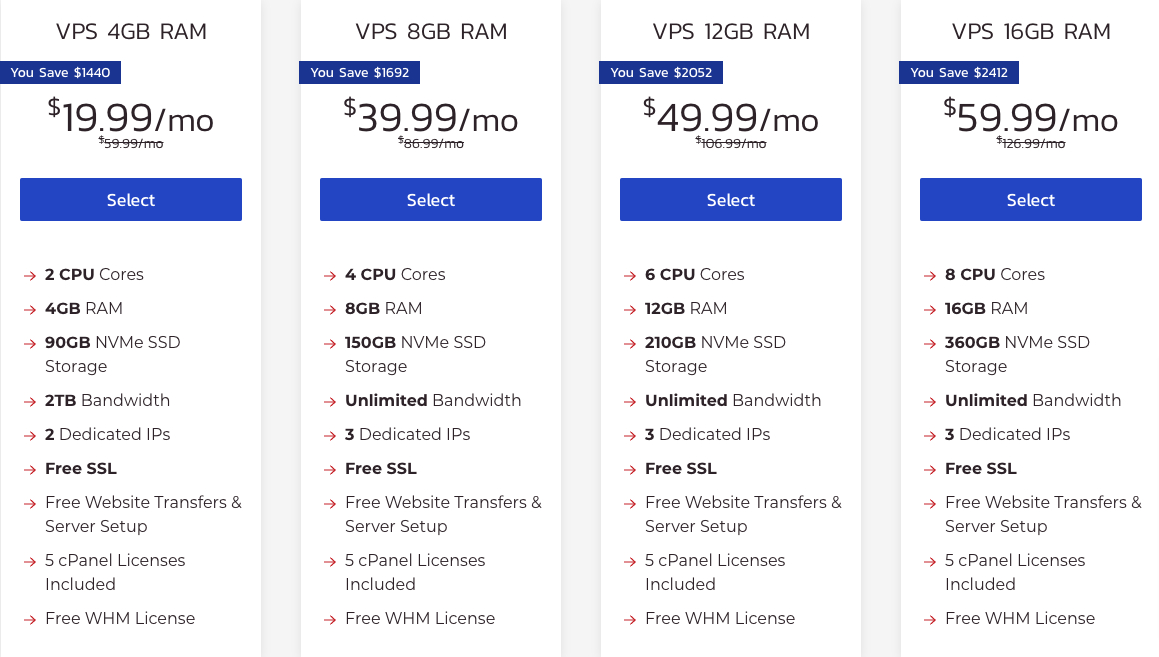Click the You Save $1440 badge

61,71
